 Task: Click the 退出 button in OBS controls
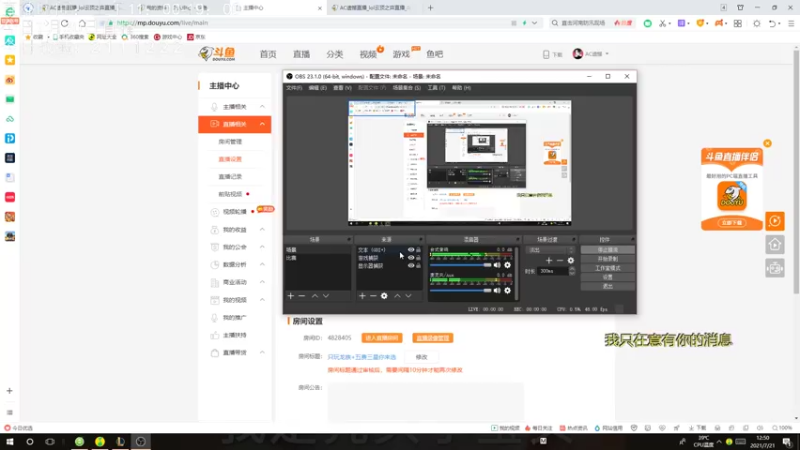[607, 286]
